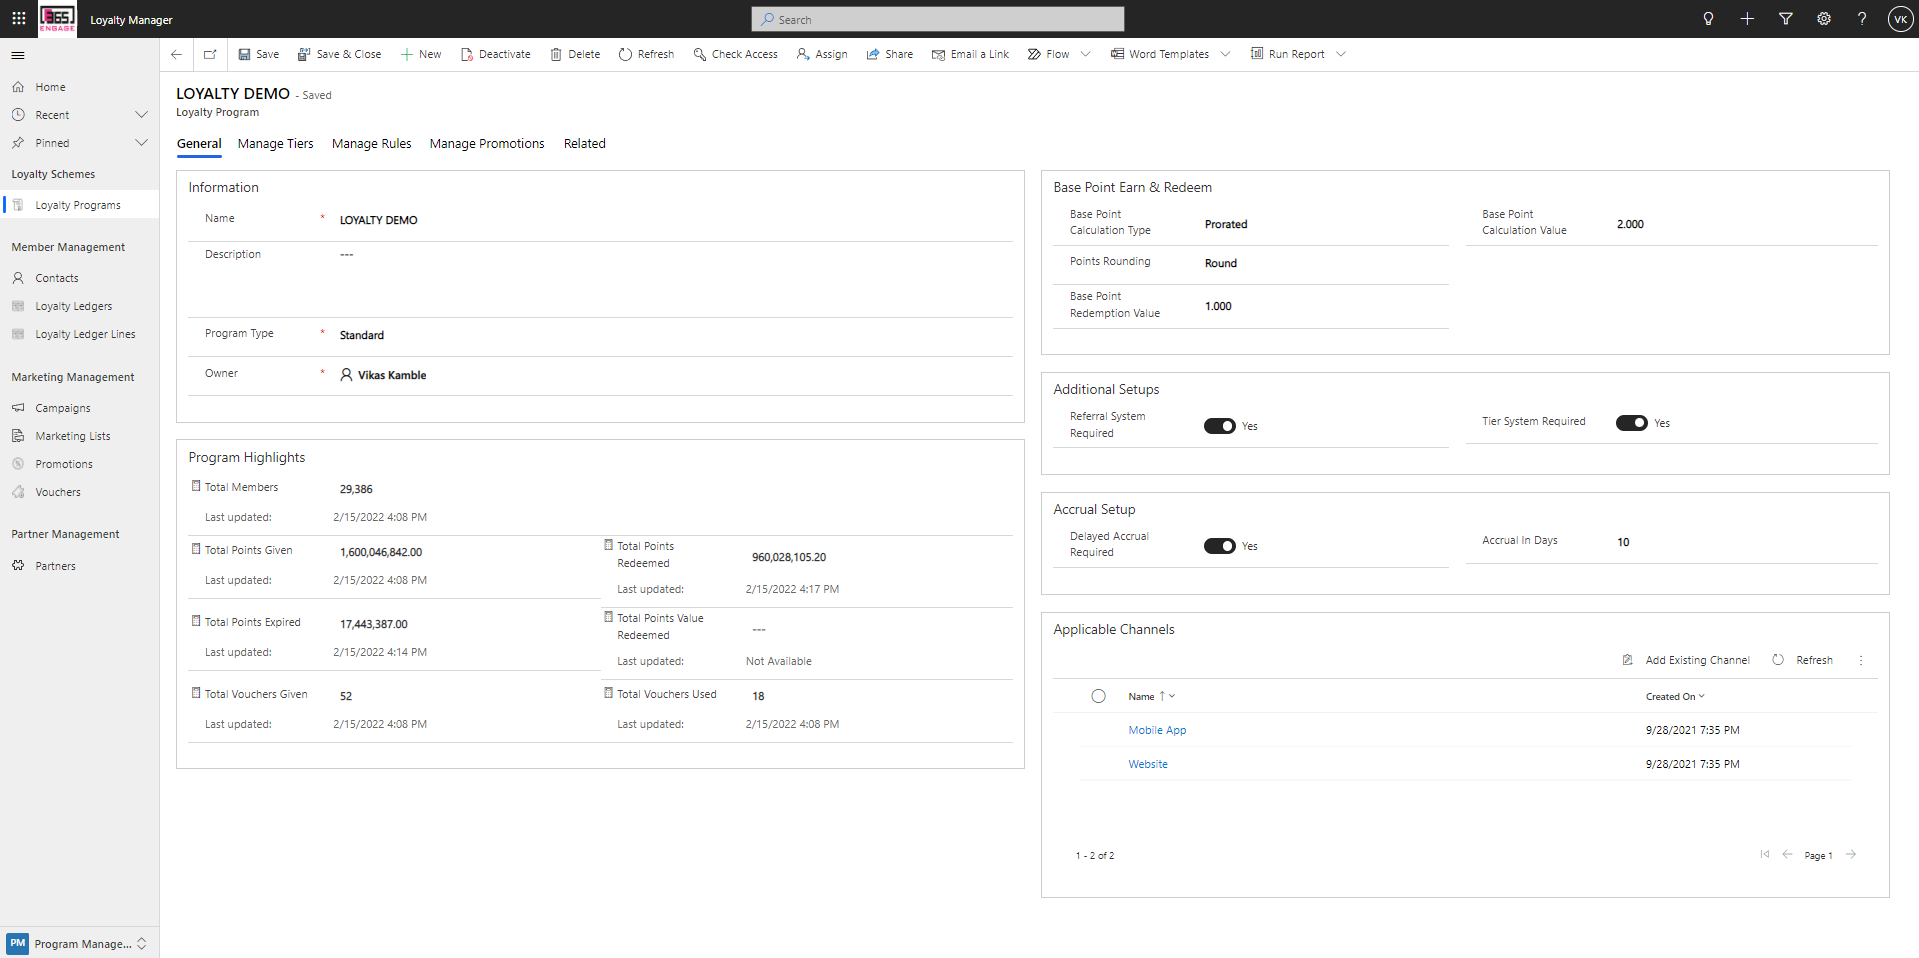This screenshot has width=1919, height=958.
Task: Select Vouchers in the sidebar
Action: point(58,491)
